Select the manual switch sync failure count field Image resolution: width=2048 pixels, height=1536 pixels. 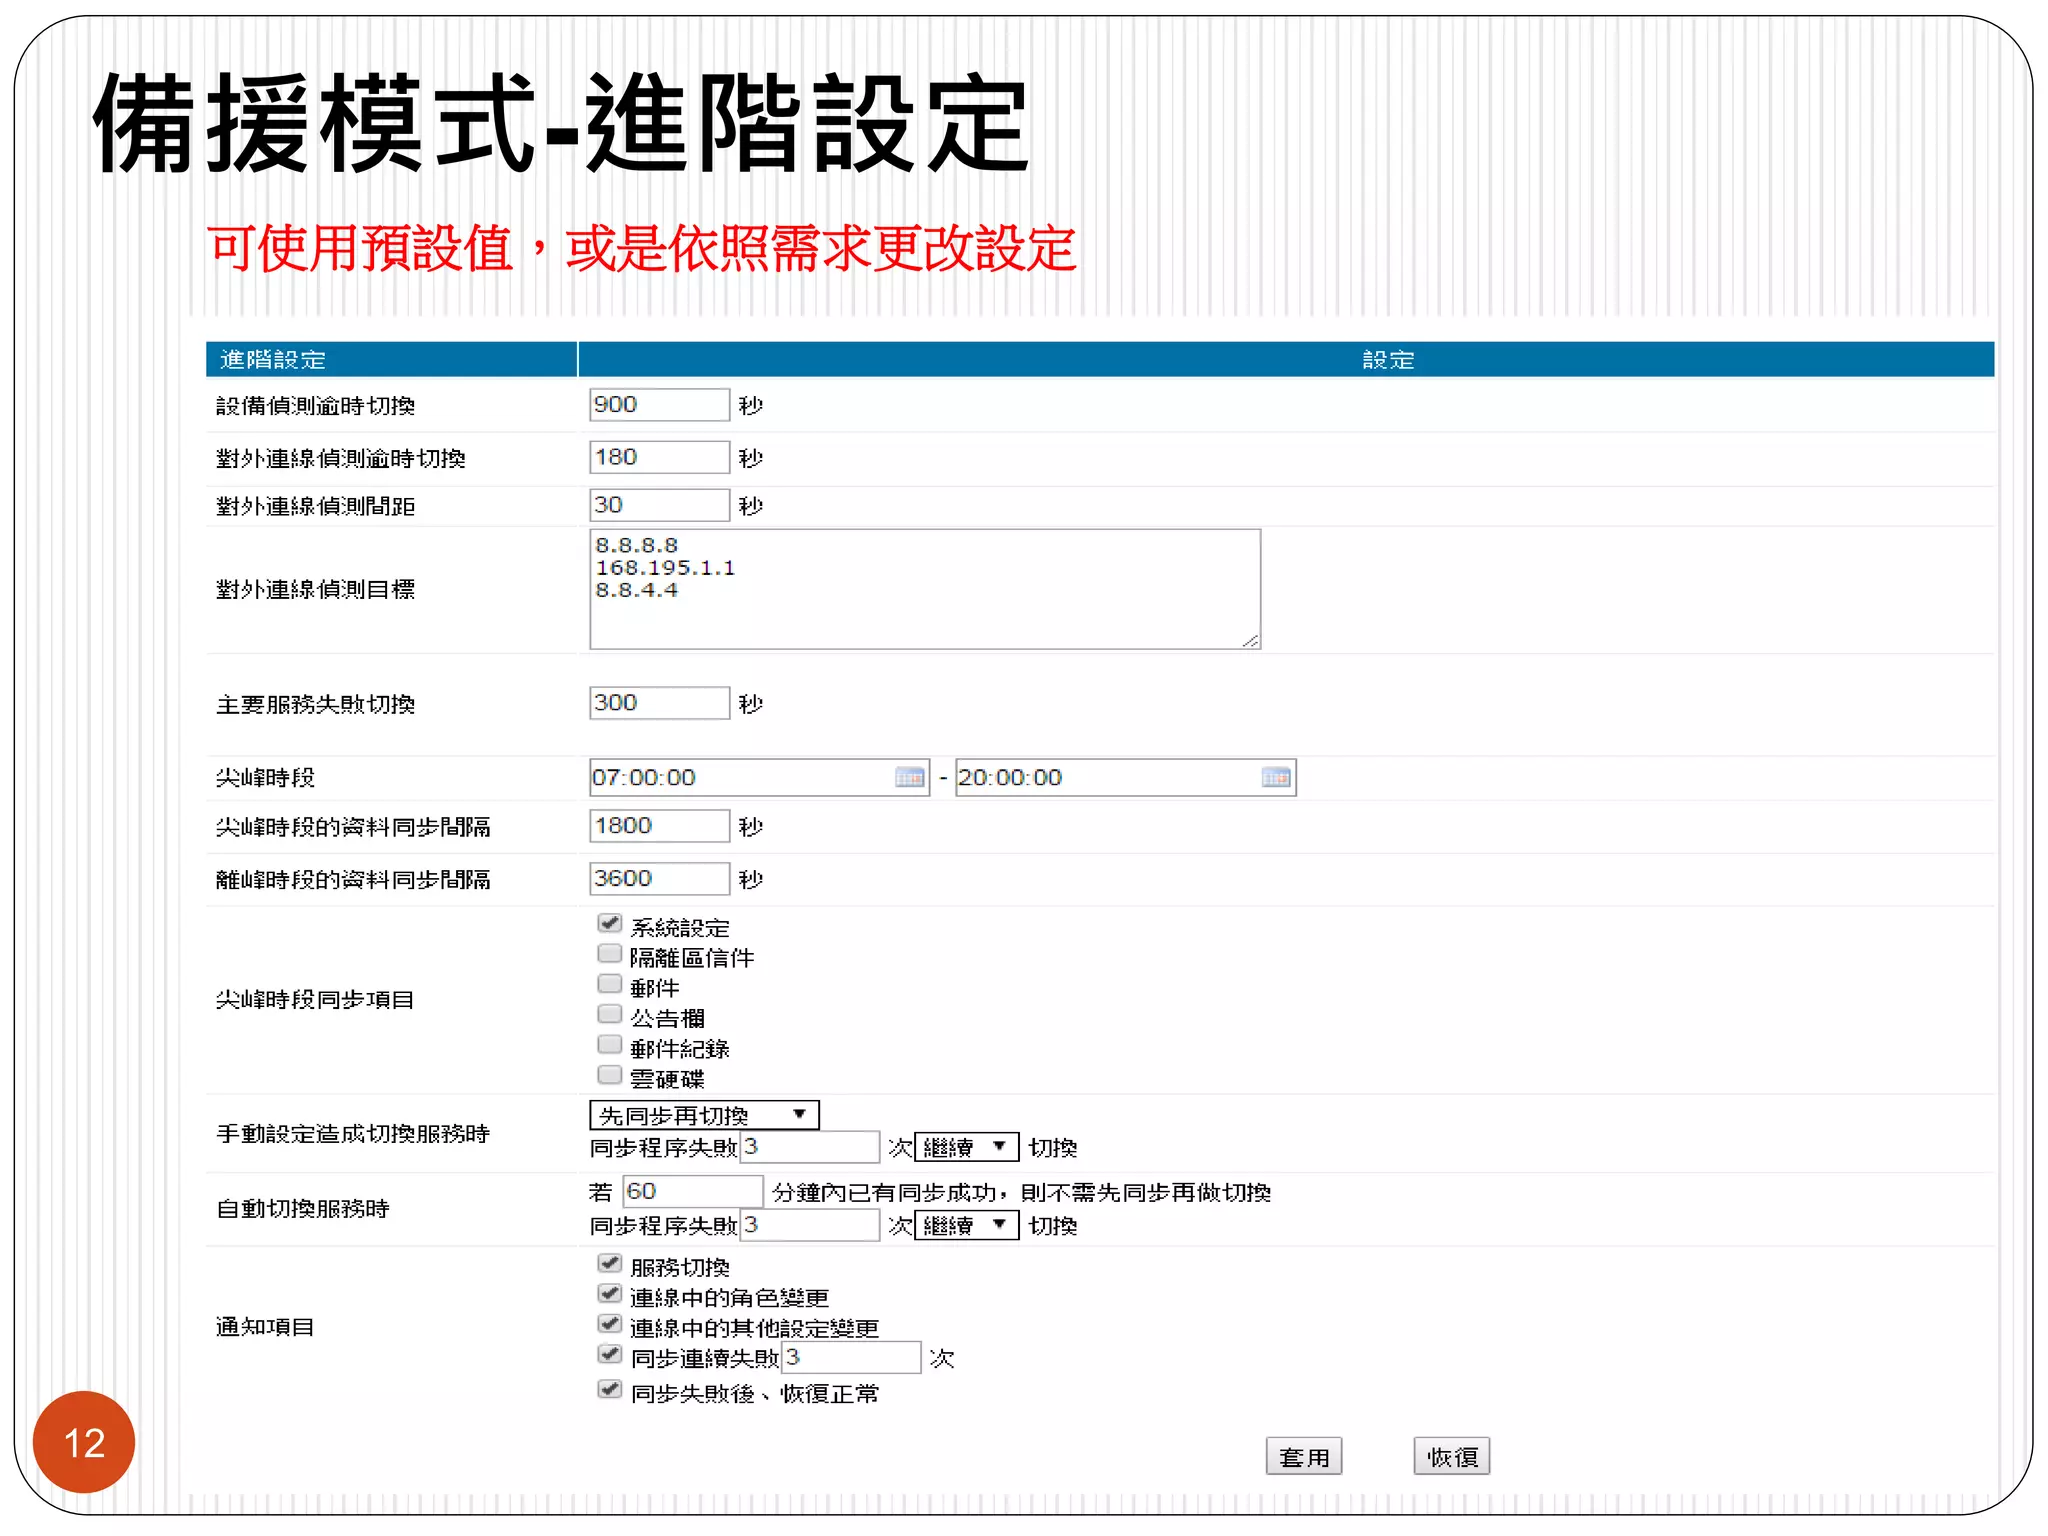[x=809, y=1147]
